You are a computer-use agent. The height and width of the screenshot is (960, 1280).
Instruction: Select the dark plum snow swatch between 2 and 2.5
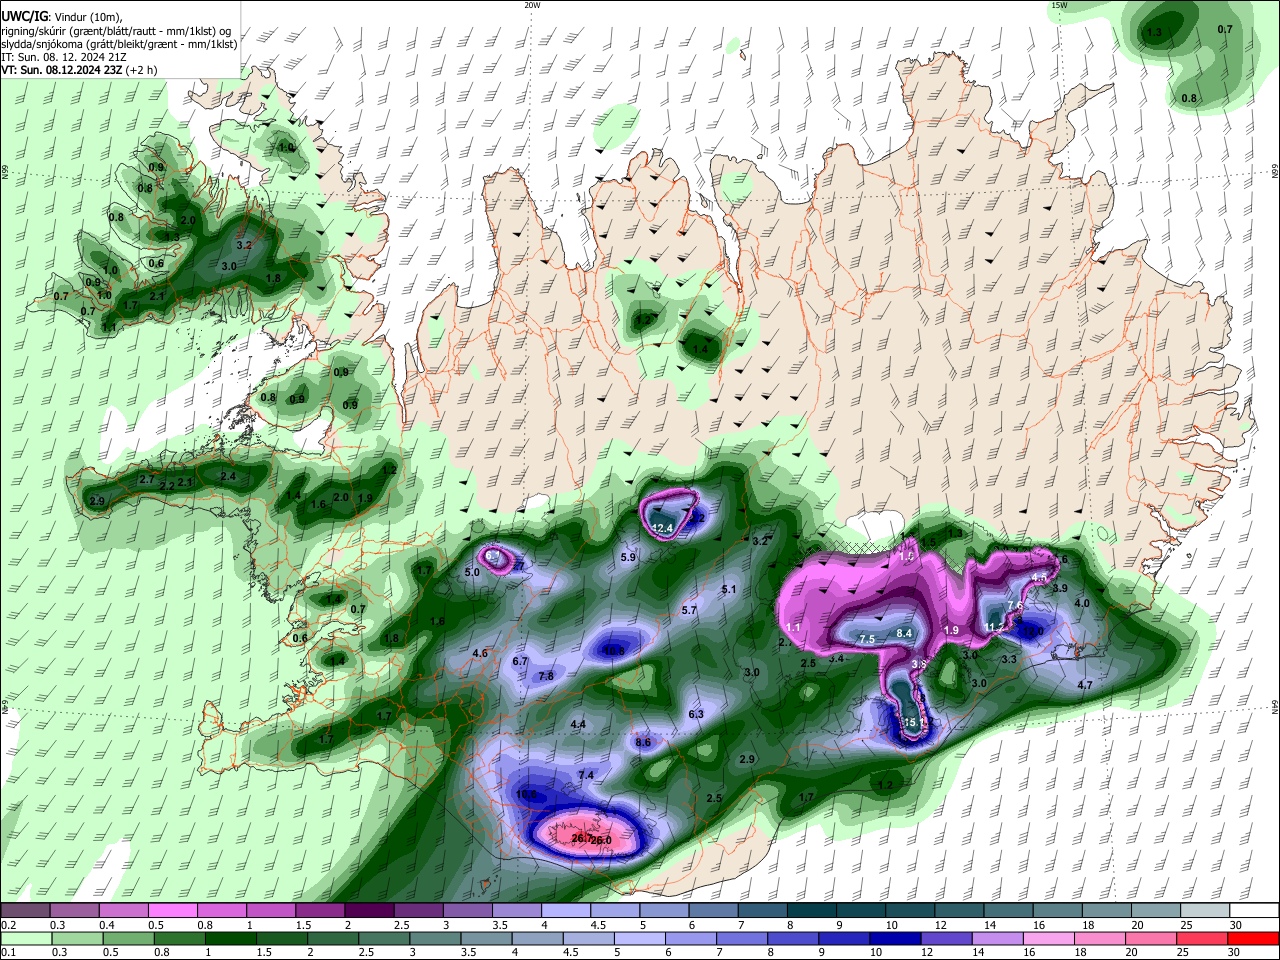(x=369, y=911)
